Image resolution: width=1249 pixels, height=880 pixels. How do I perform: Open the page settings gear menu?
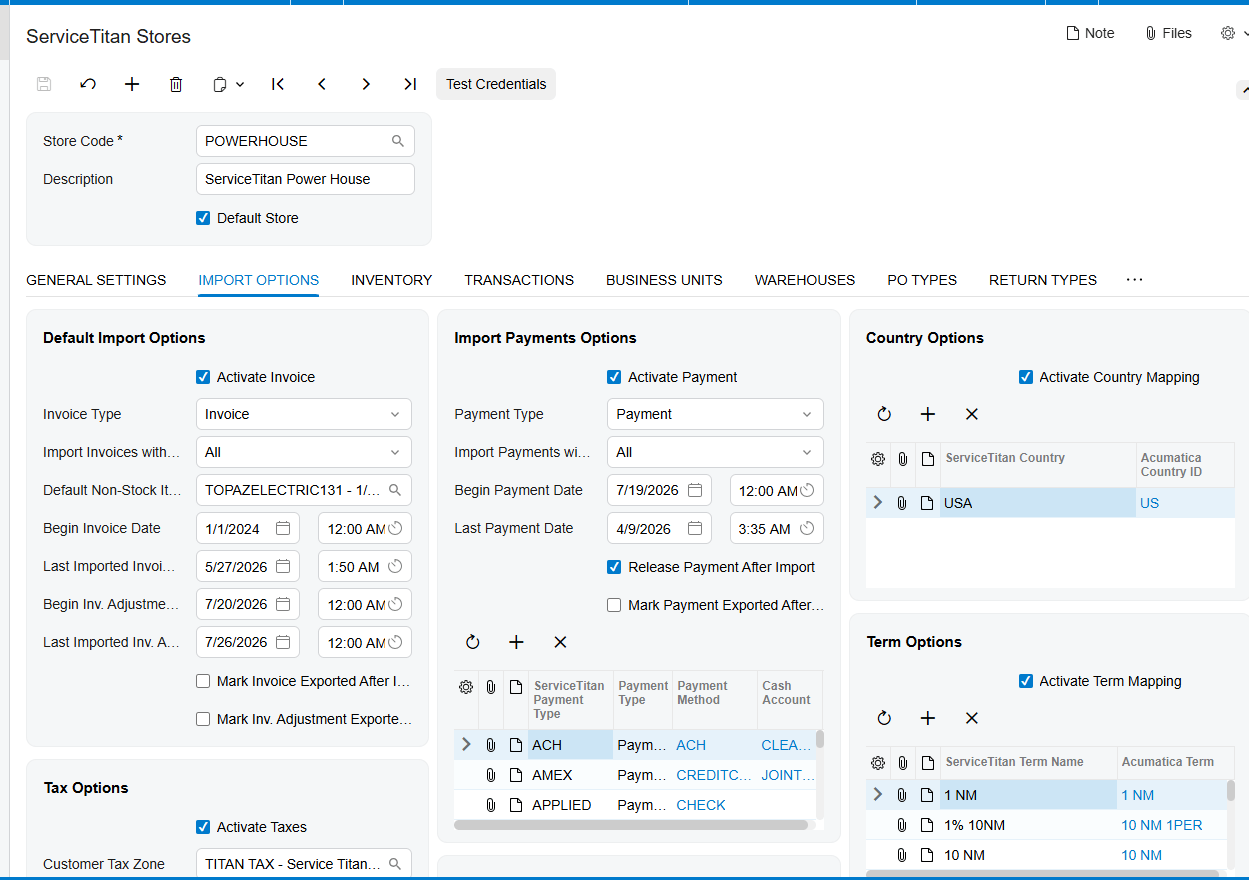click(1228, 33)
